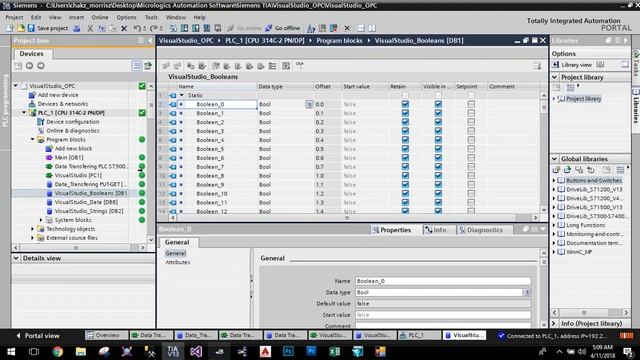
Task: Click the New project toolbar icon
Action: coord(9,28)
